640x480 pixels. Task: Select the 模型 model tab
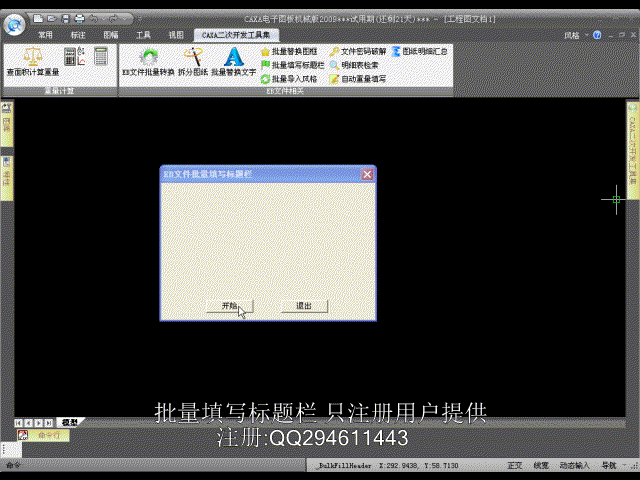coord(70,422)
